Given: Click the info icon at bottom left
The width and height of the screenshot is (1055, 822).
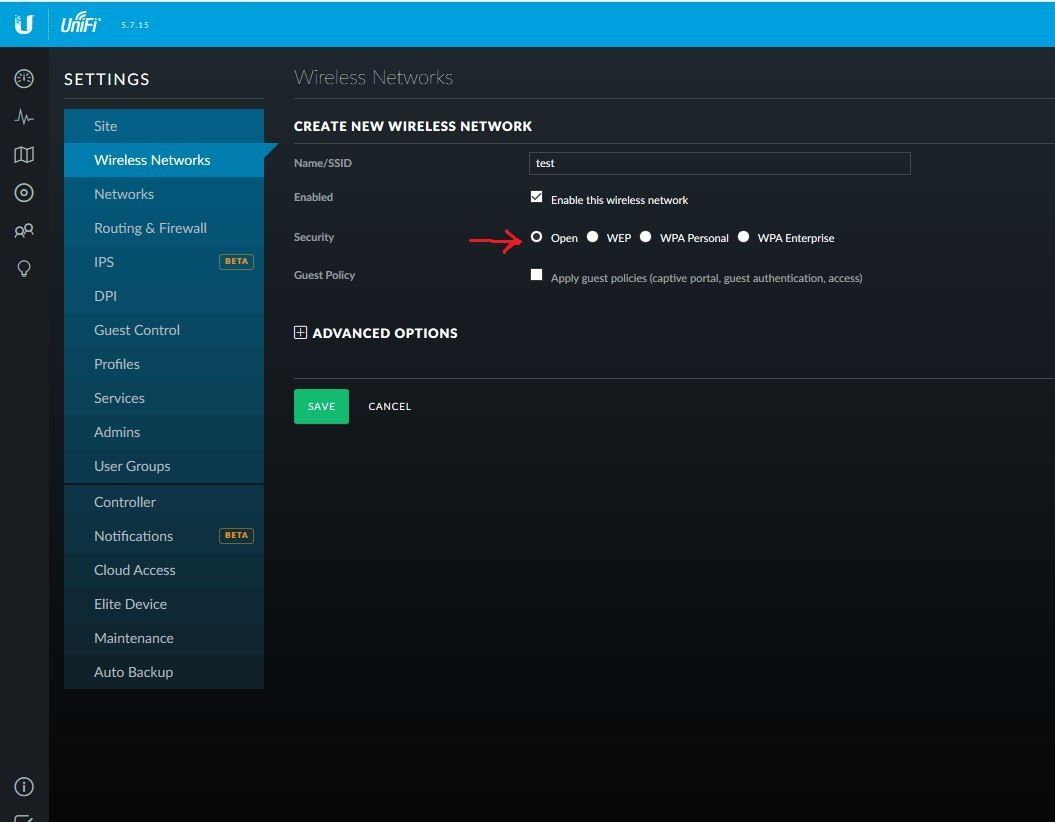Looking at the screenshot, I should 24,787.
